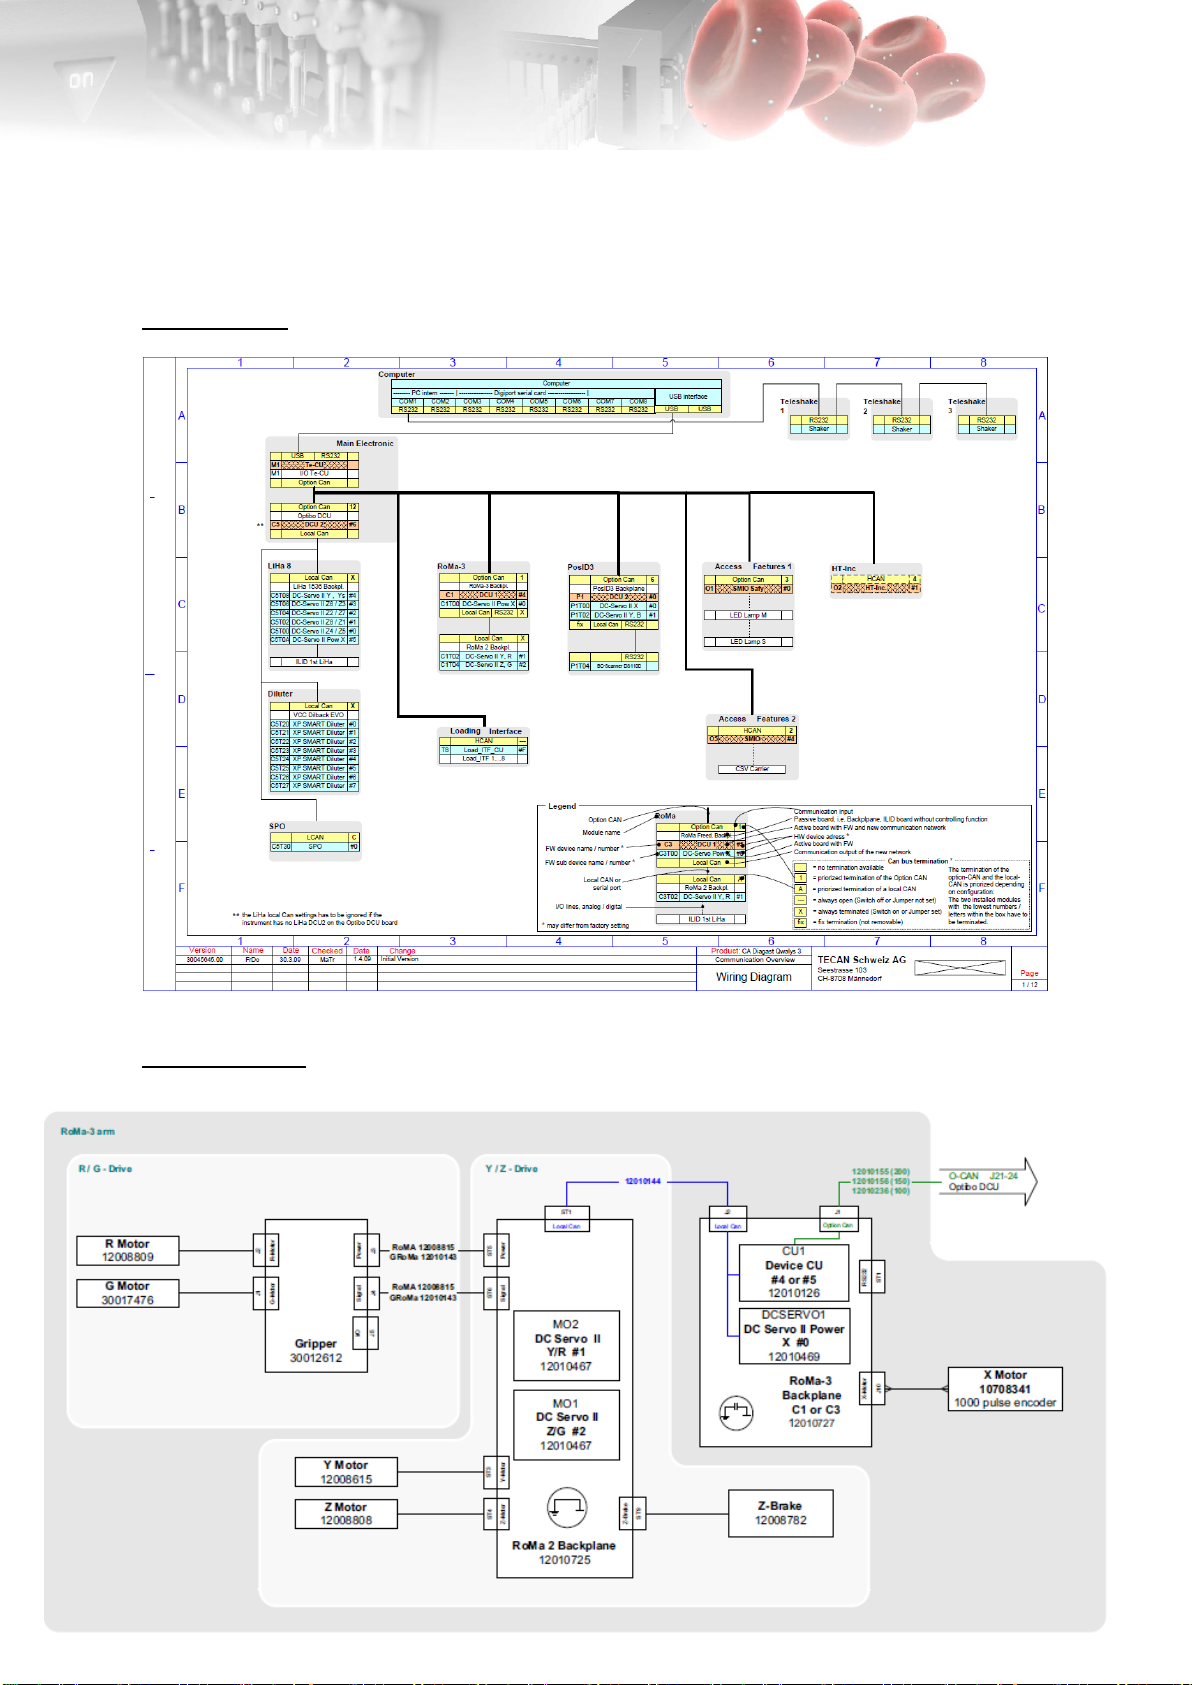Click the ground symbol in RoMa-3 Backplane
The height and width of the screenshot is (1685, 1192).
(737, 1412)
